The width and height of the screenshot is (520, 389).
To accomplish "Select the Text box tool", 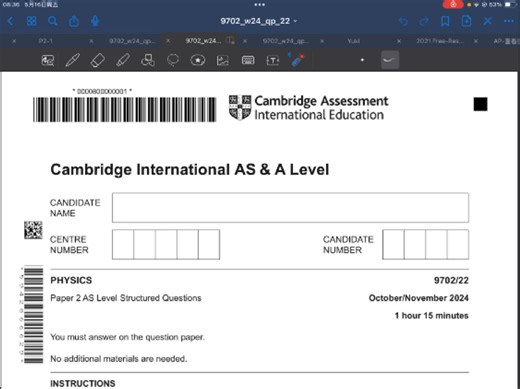I will [273, 60].
